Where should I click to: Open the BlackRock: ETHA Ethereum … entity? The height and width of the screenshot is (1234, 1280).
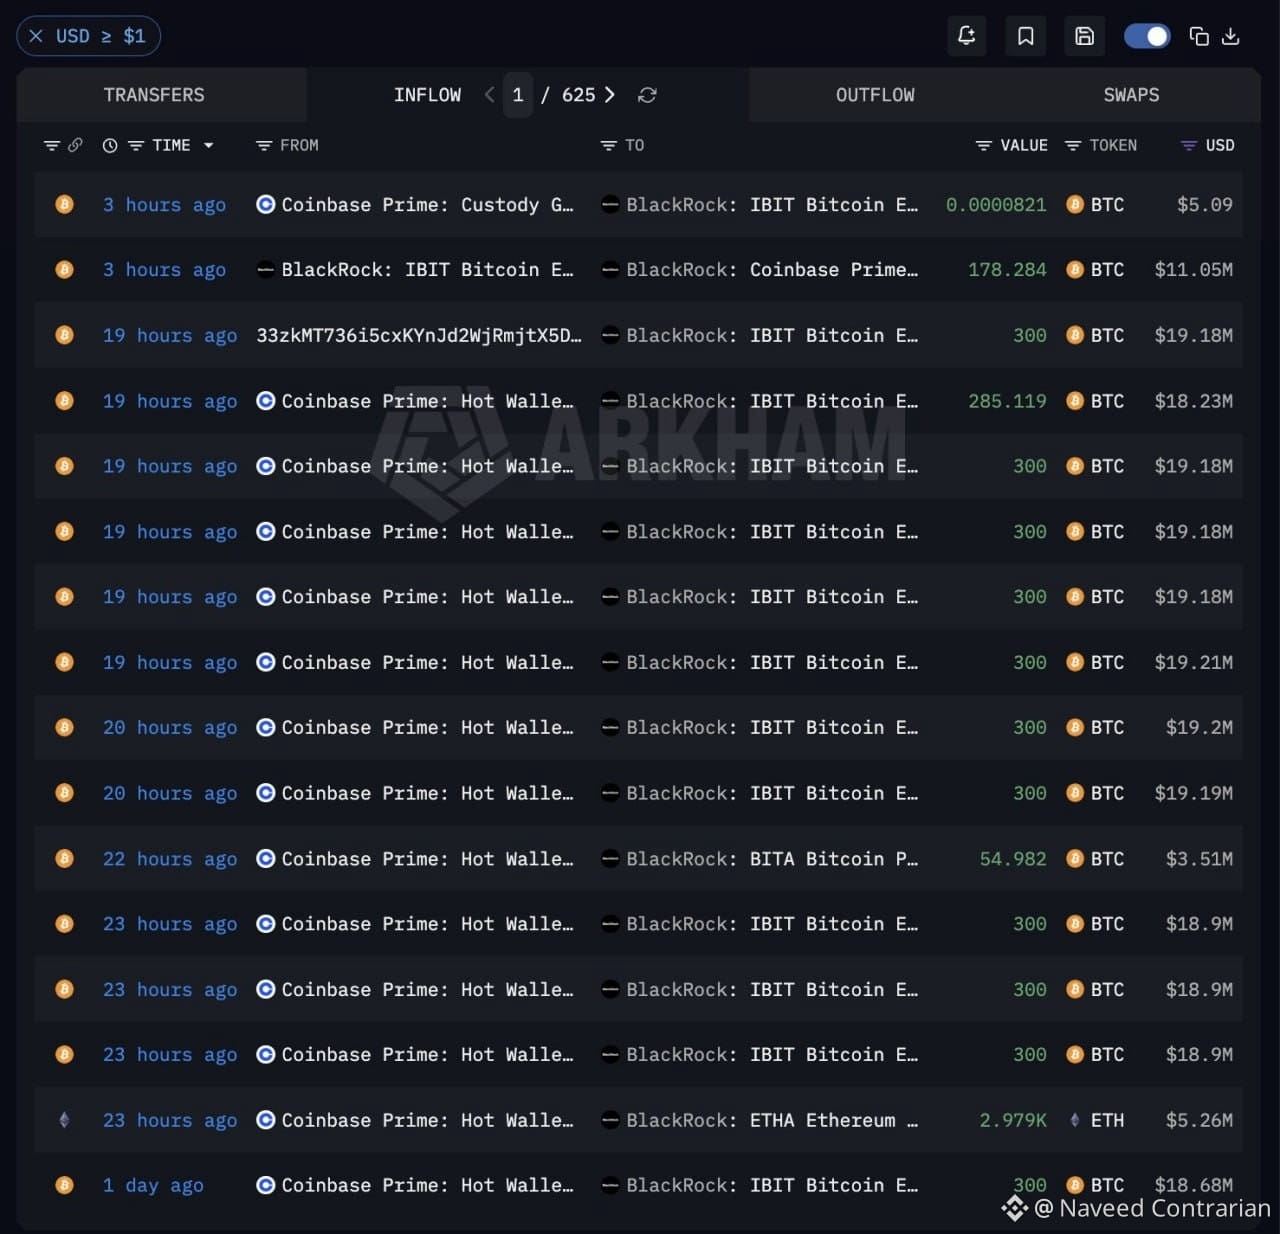pos(772,1120)
